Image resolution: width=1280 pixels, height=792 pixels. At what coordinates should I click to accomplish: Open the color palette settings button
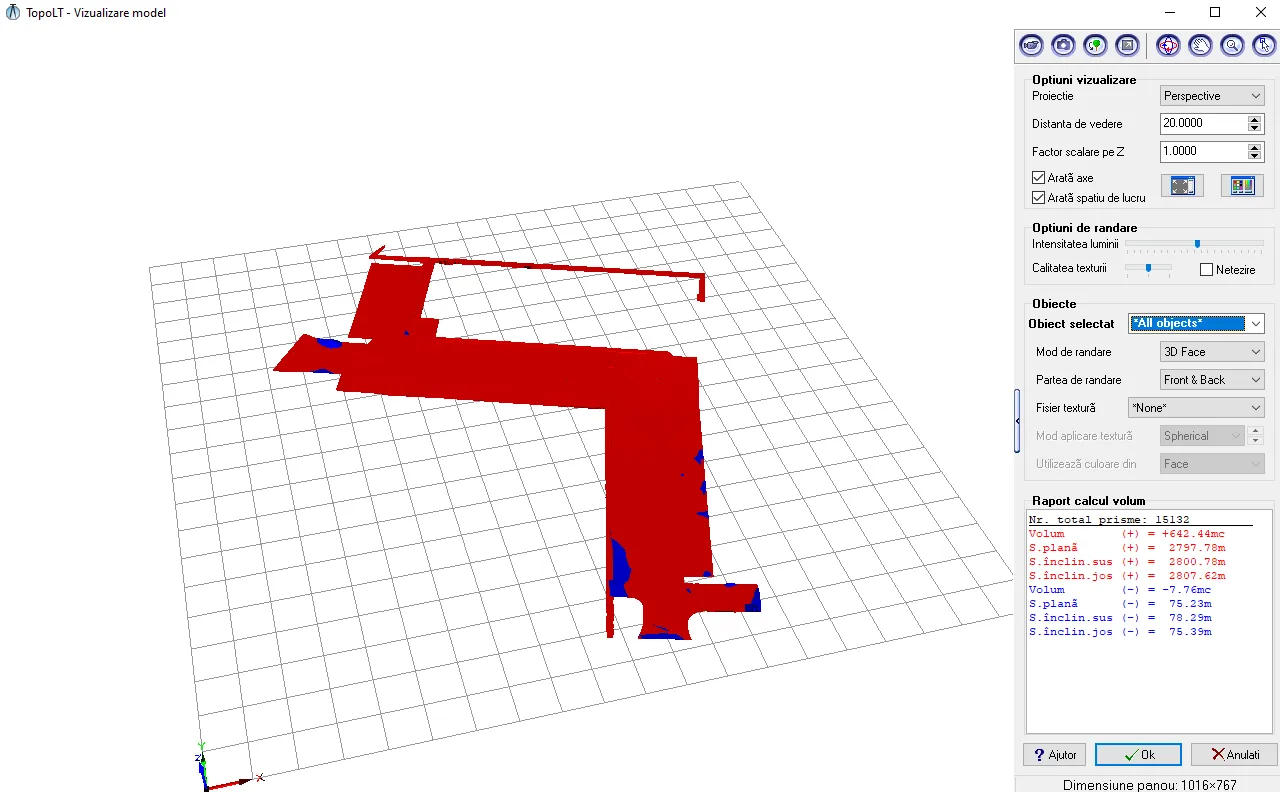[1242, 186]
